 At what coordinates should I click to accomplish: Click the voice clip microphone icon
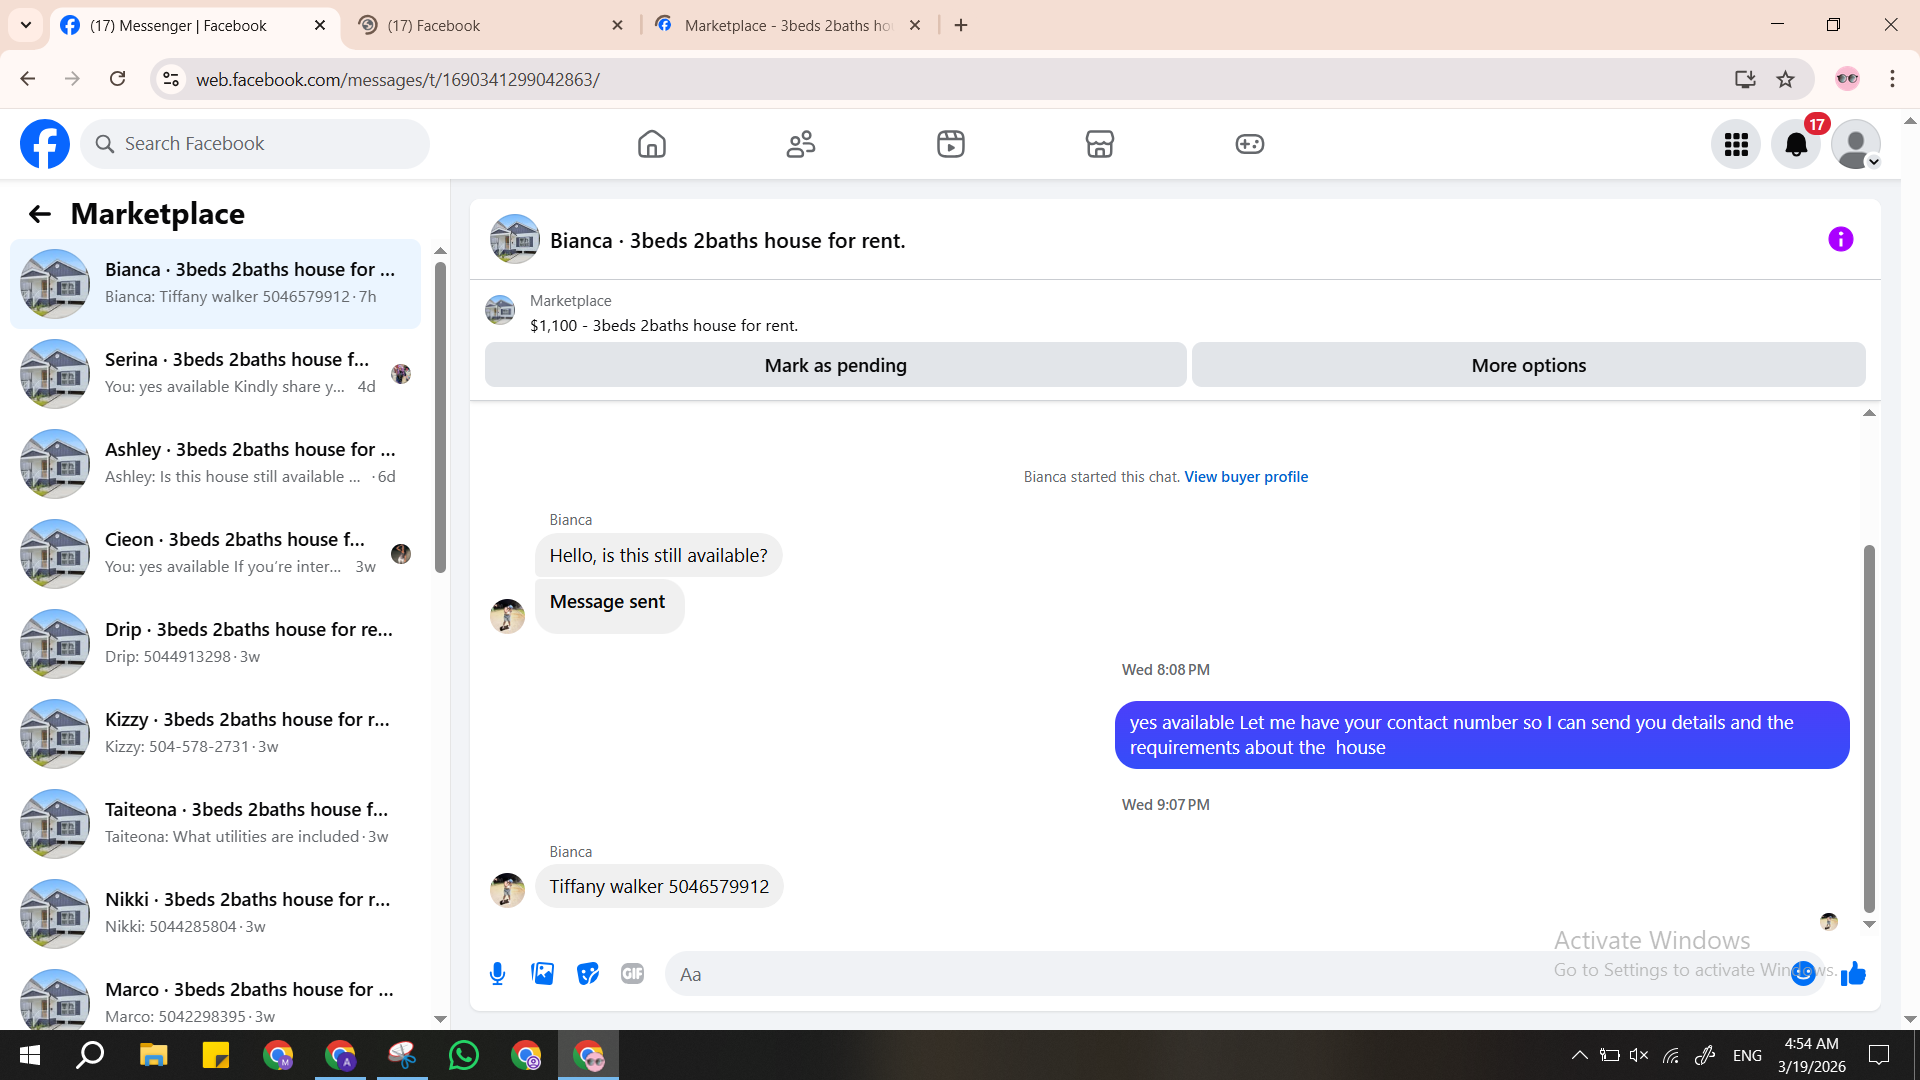(497, 974)
